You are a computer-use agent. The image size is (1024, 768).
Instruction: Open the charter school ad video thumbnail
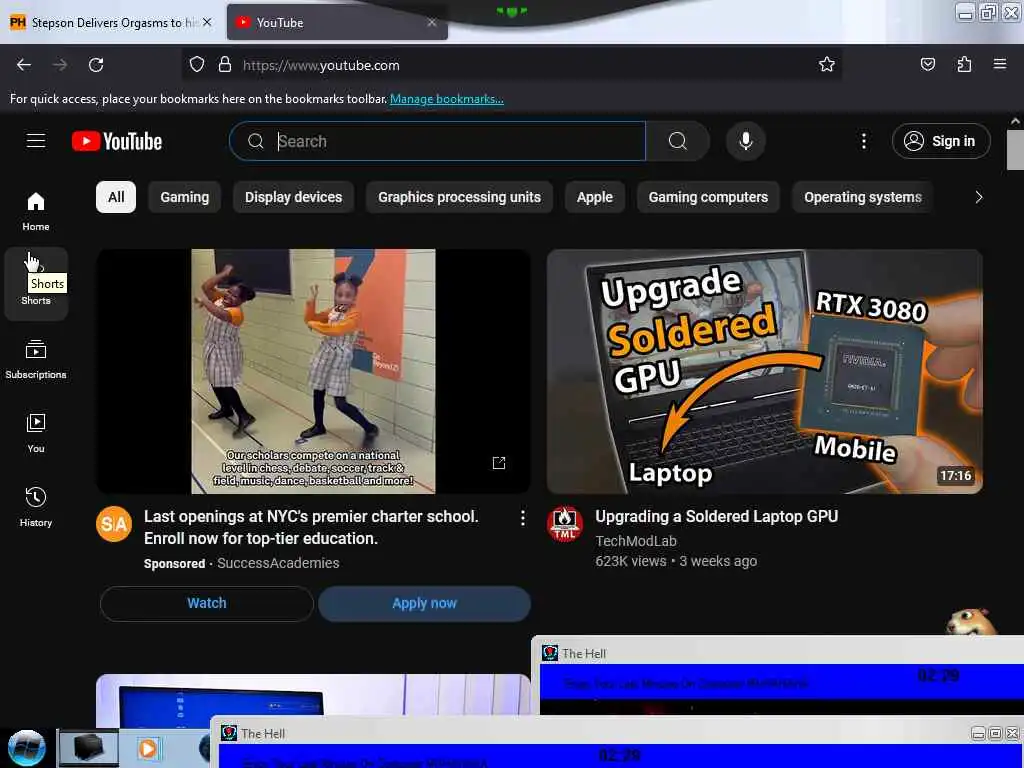tap(313, 372)
